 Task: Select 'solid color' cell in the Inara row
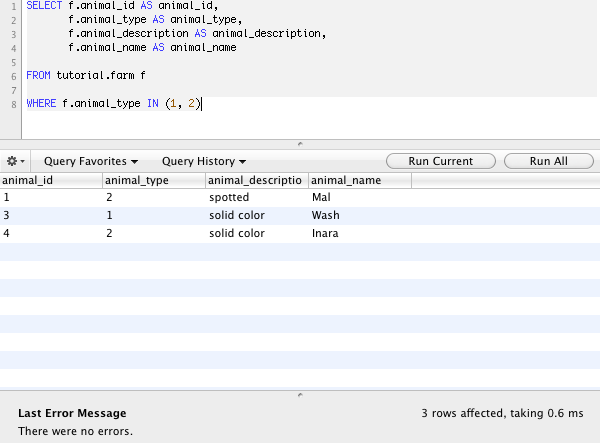point(257,233)
